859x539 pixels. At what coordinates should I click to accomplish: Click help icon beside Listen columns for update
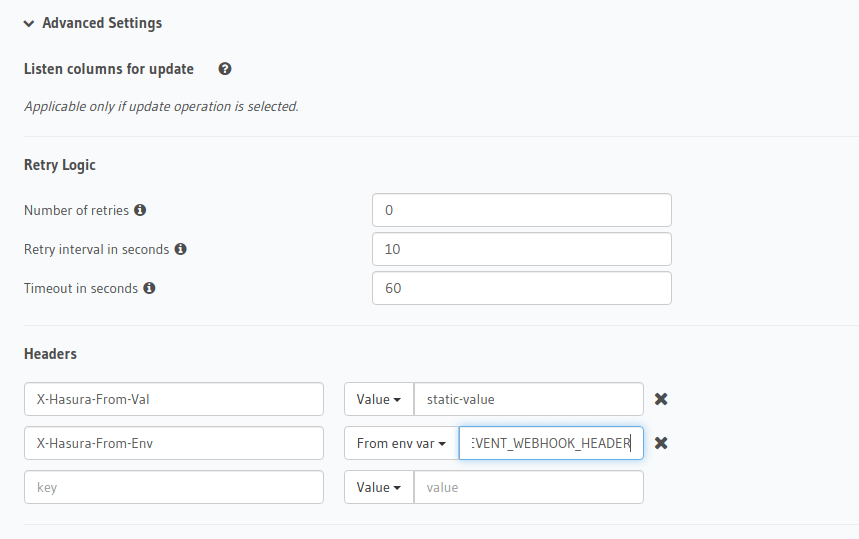pos(225,69)
